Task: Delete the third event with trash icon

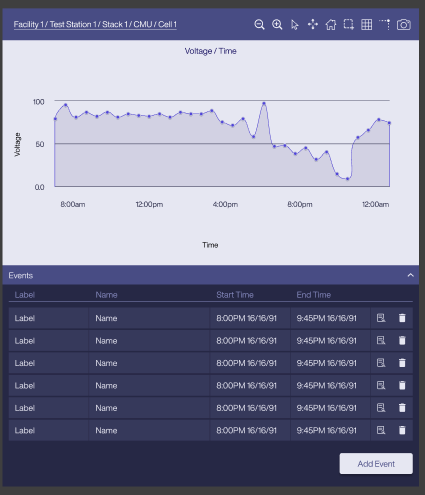Action: 402,363
